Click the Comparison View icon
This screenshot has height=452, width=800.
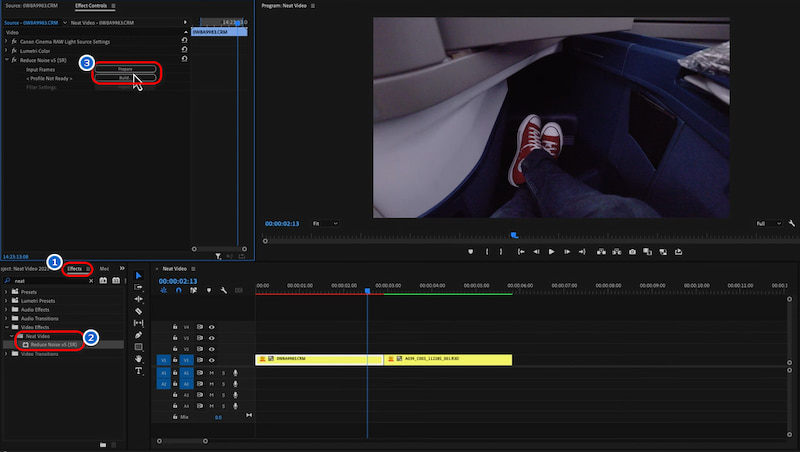pyautogui.click(x=647, y=252)
